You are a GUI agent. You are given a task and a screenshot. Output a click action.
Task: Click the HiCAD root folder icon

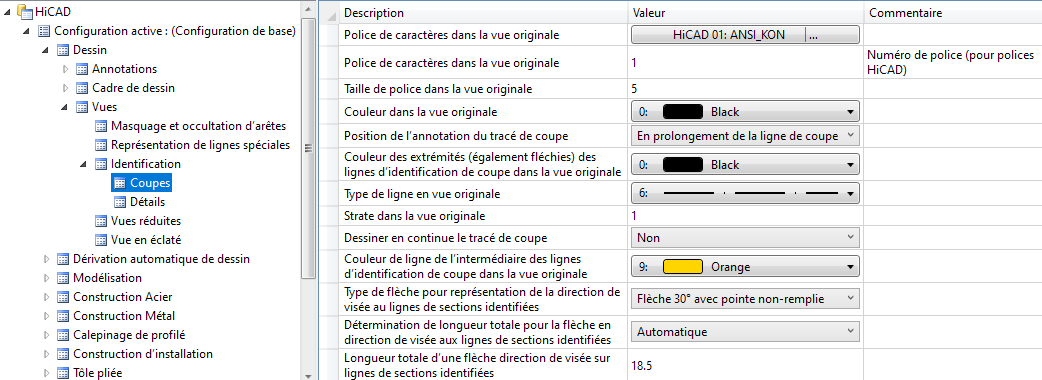click(x=25, y=11)
